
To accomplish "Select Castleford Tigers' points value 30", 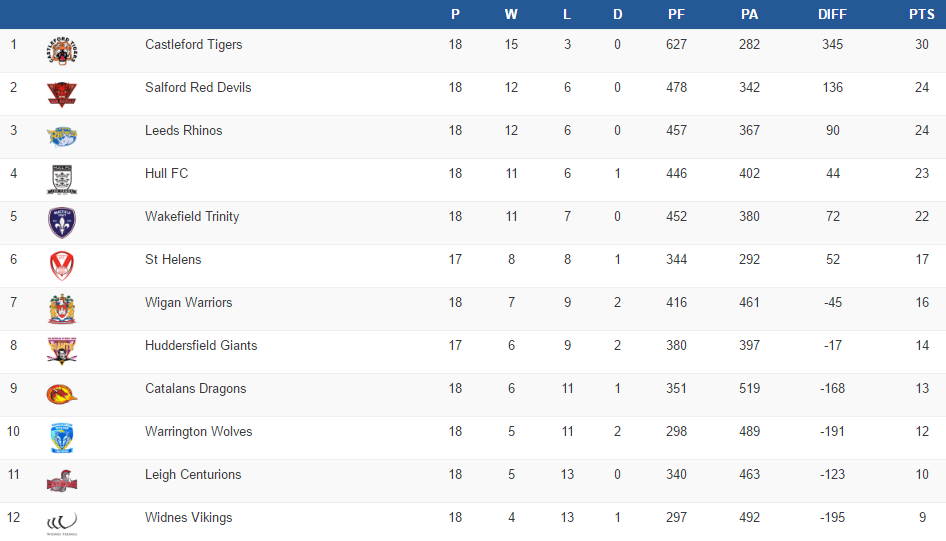I will coord(921,44).
